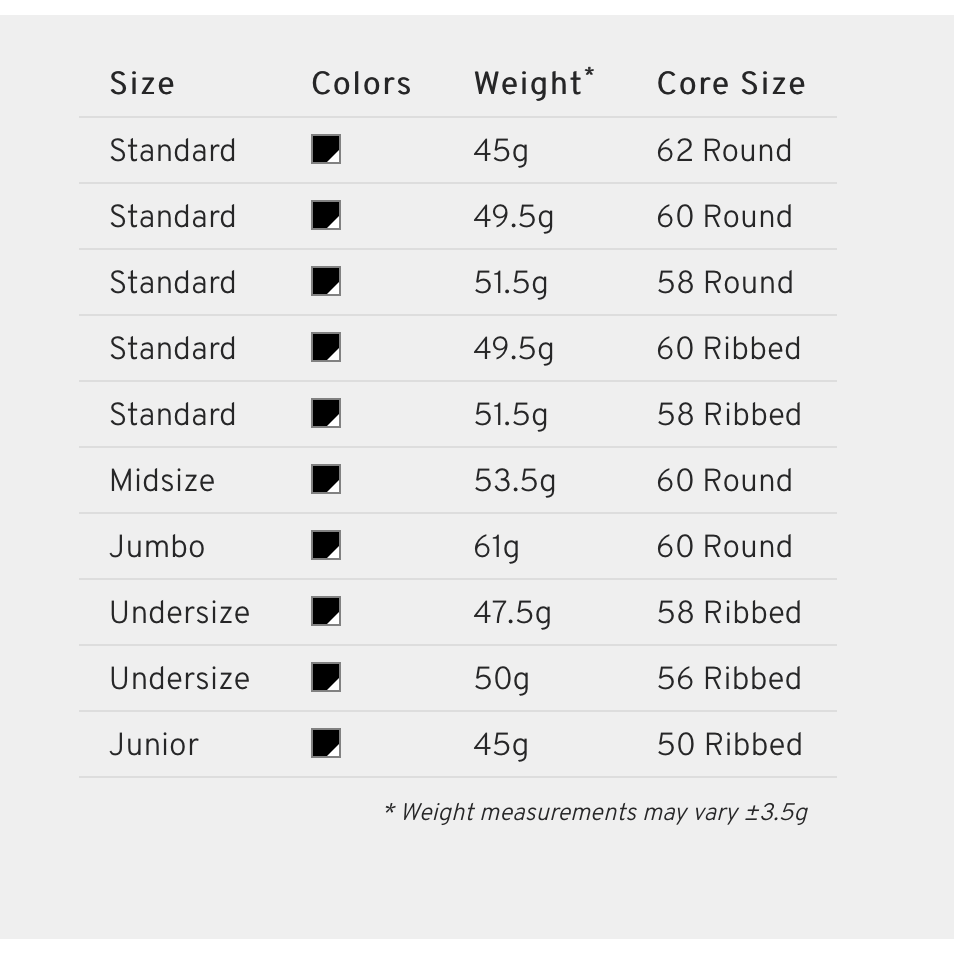The image size is (954, 954).
Task: Select the Junior row color swatch
Action: [x=326, y=744]
